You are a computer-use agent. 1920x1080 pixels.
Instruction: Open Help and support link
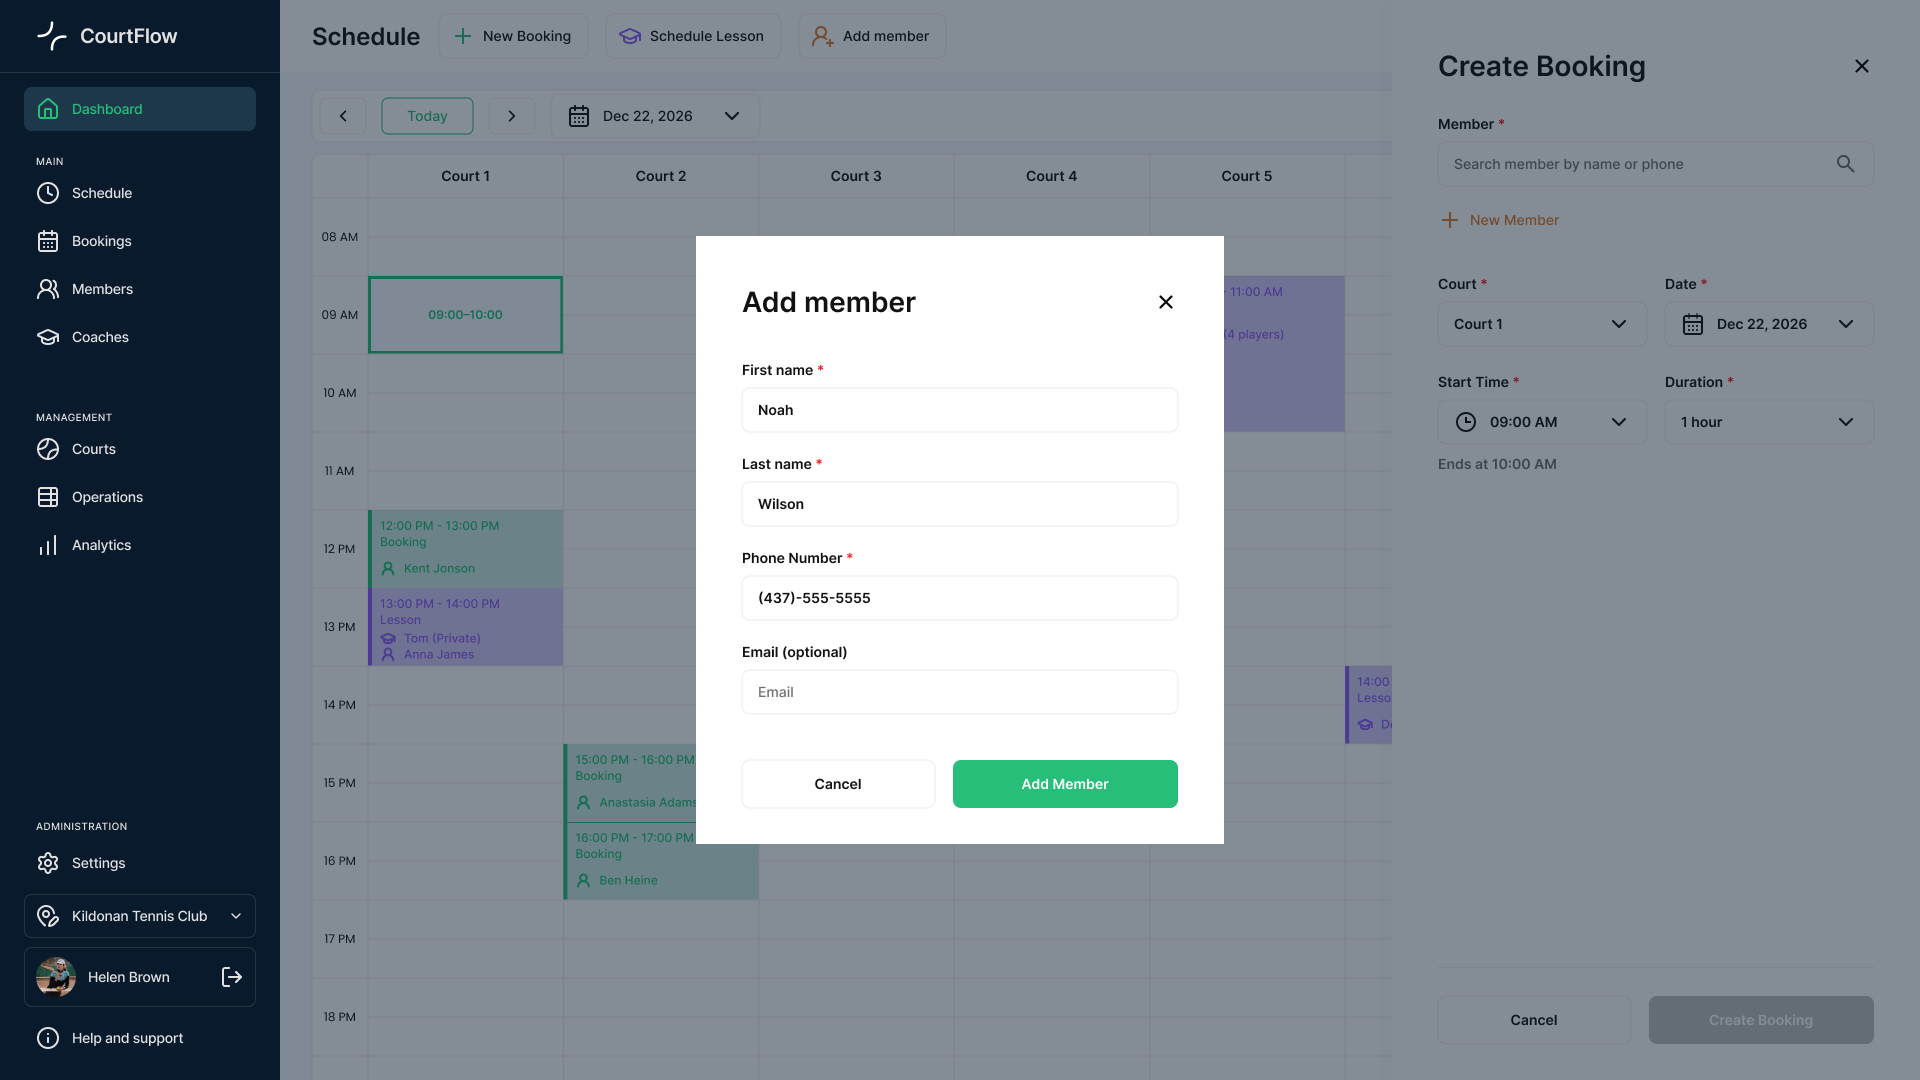point(127,1038)
